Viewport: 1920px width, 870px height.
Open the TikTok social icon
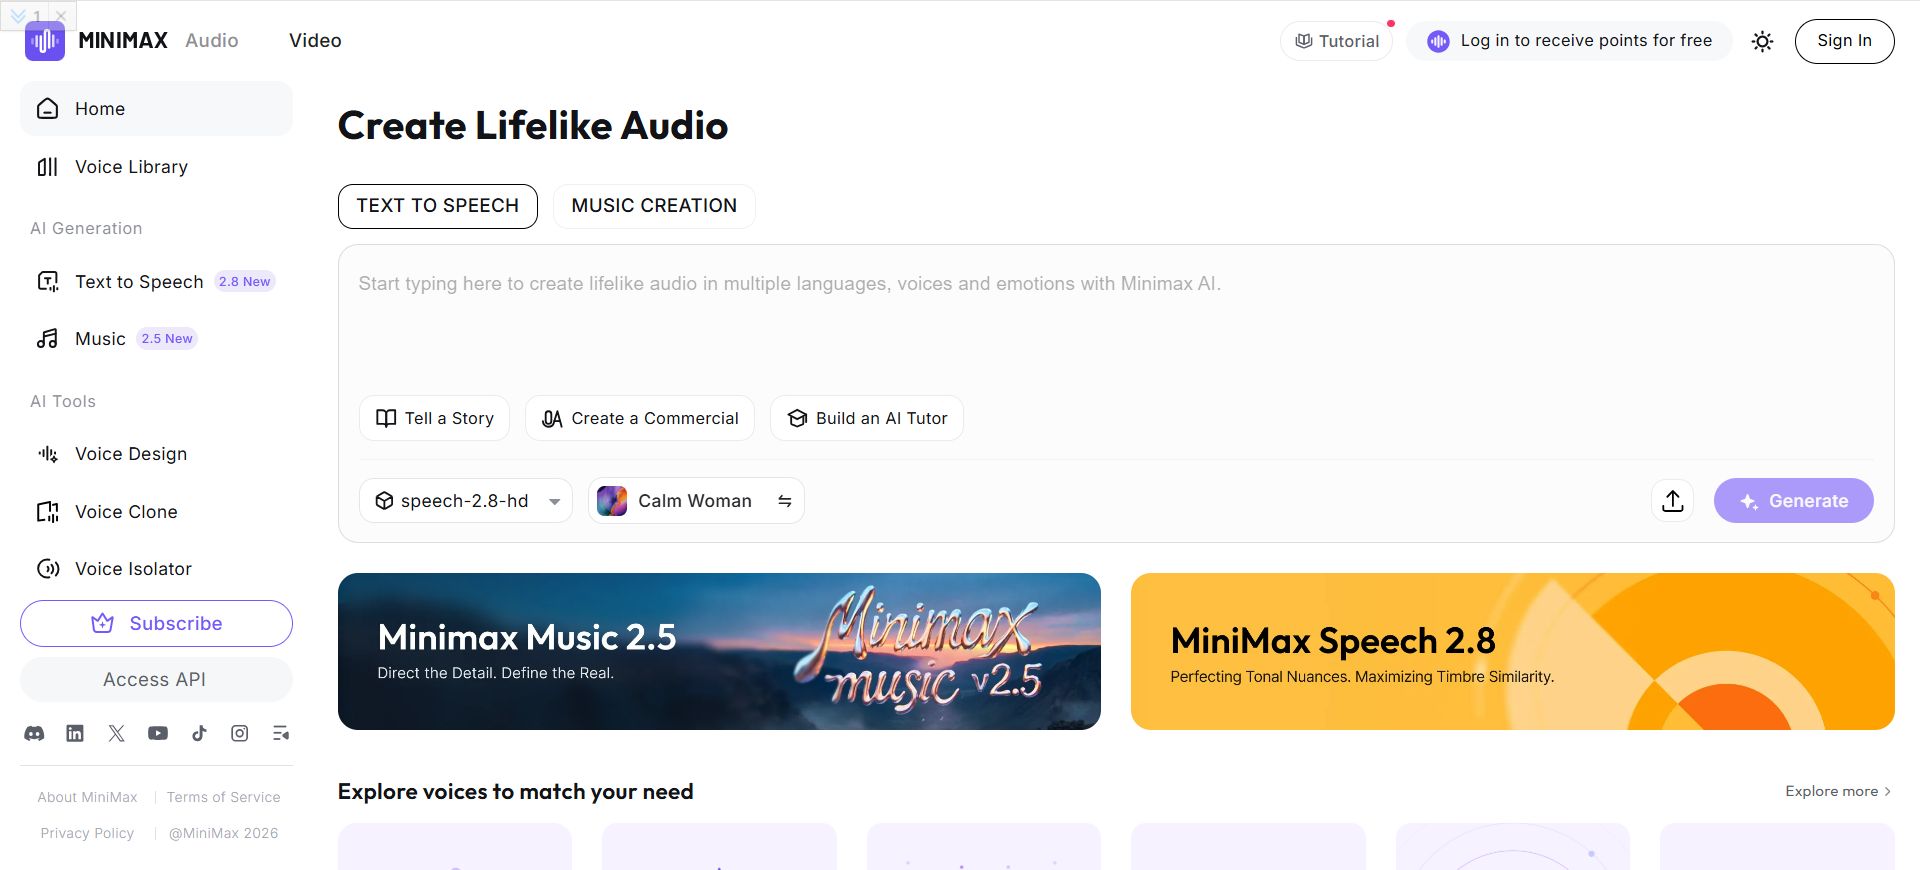(x=199, y=734)
